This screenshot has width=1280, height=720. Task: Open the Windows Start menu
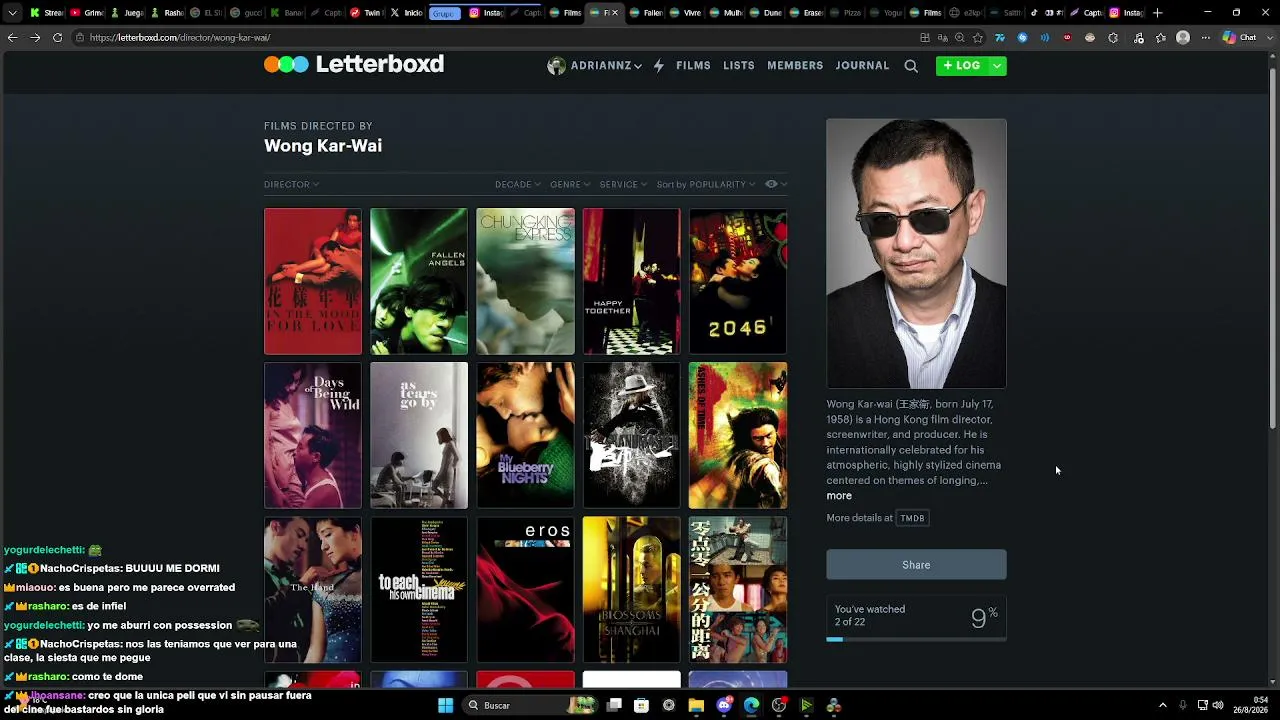tap(446, 705)
